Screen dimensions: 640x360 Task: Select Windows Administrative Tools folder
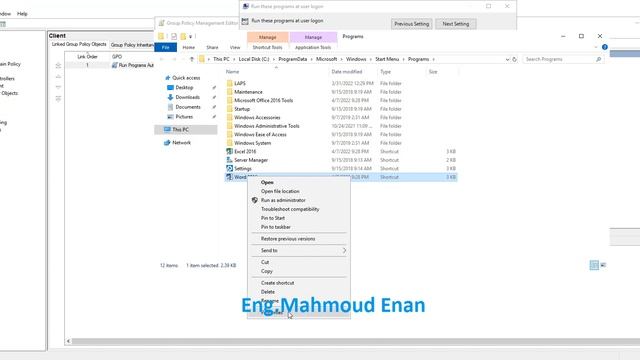click(x=267, y=126)
